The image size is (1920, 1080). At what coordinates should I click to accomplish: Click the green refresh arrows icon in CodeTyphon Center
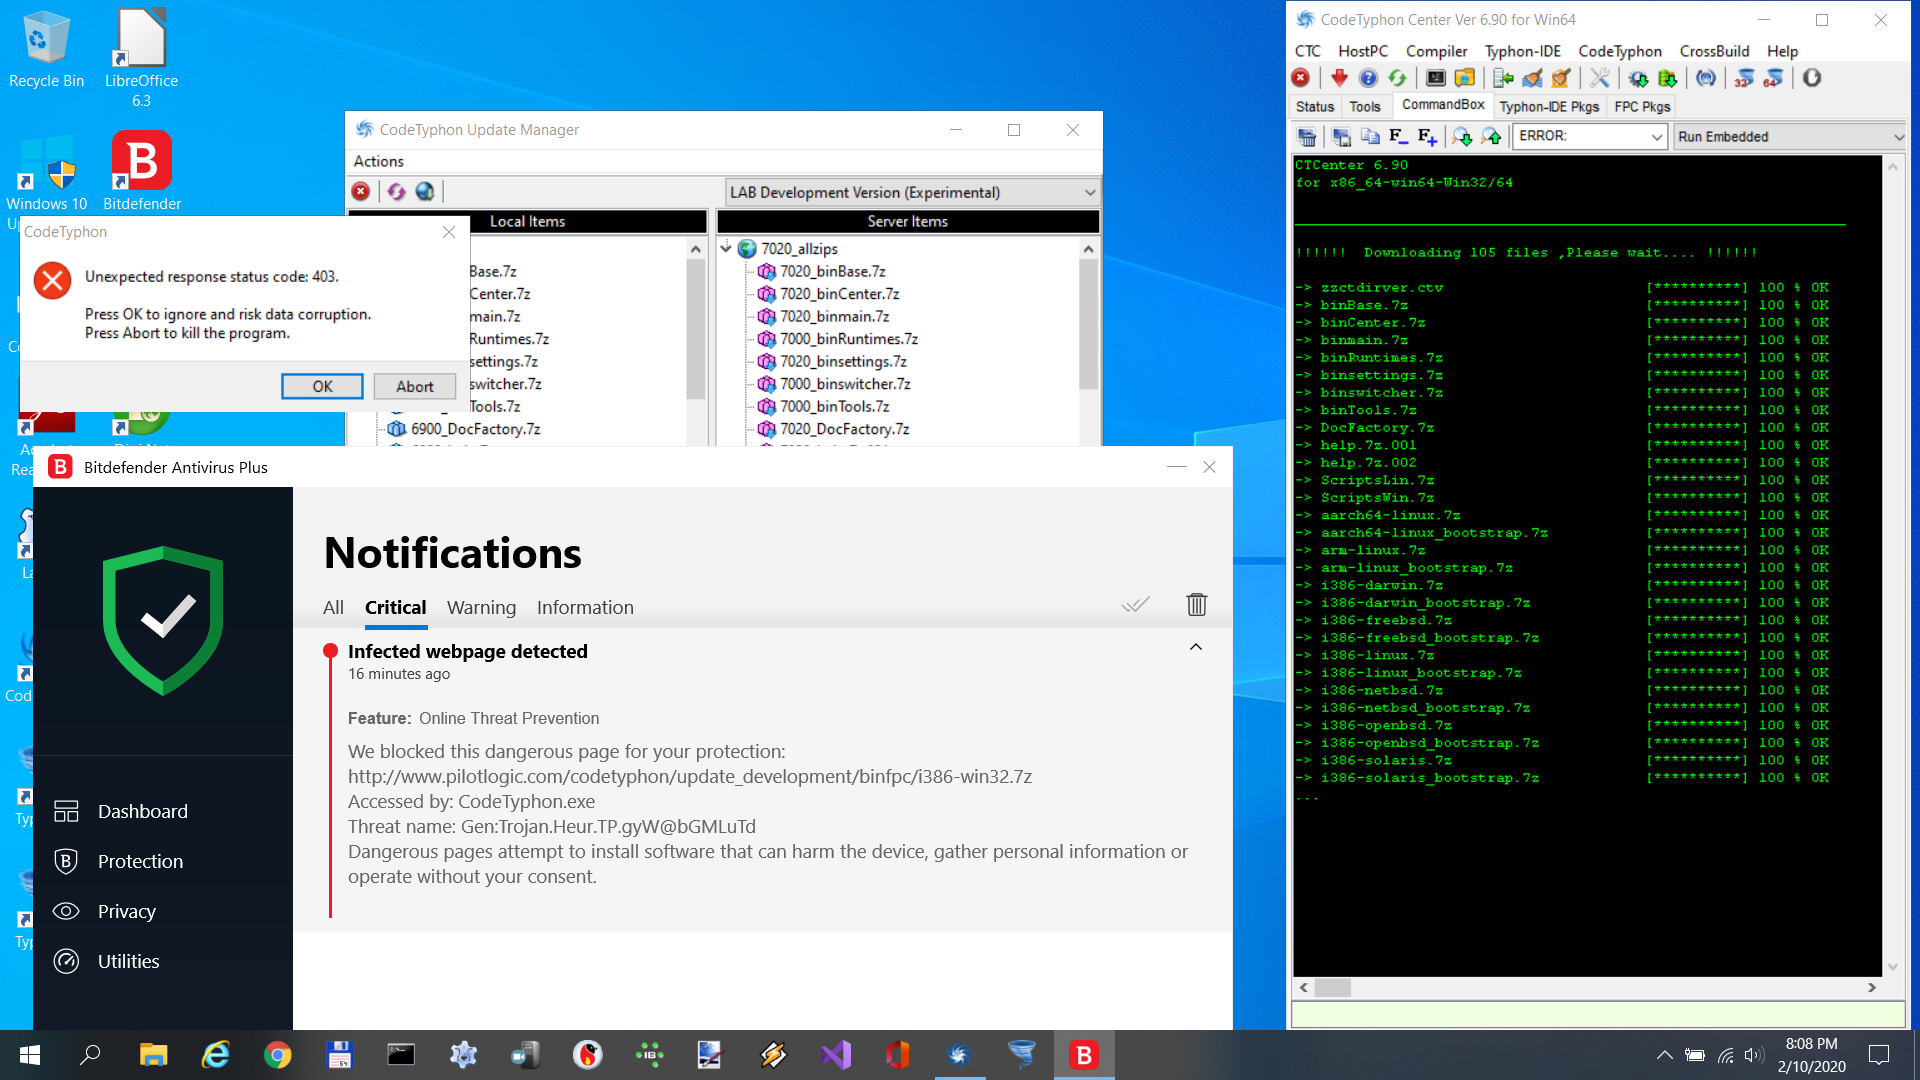pos(1397,78)
